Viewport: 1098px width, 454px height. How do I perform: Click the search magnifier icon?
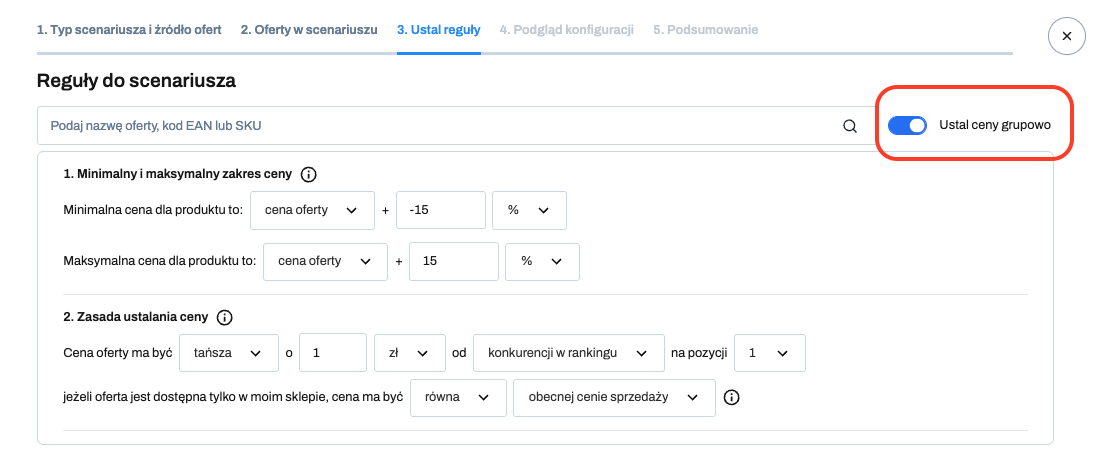(849, 126)
